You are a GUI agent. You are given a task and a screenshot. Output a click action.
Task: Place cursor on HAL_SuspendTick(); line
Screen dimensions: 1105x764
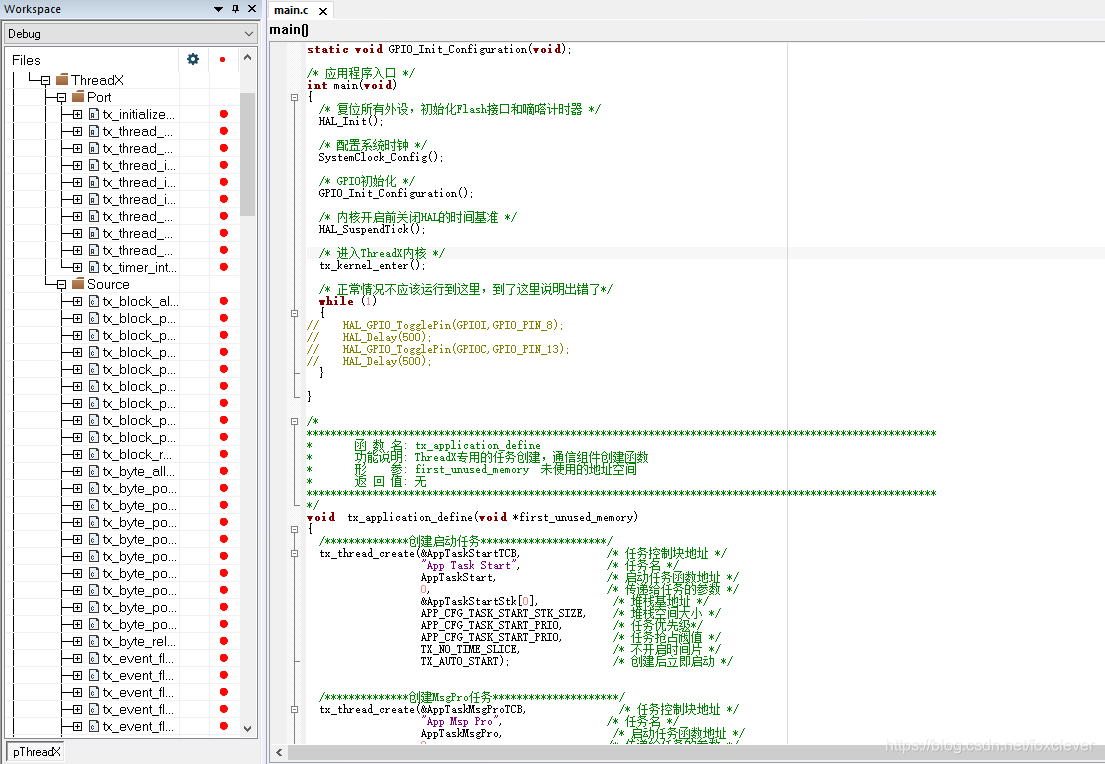[372, 229]
